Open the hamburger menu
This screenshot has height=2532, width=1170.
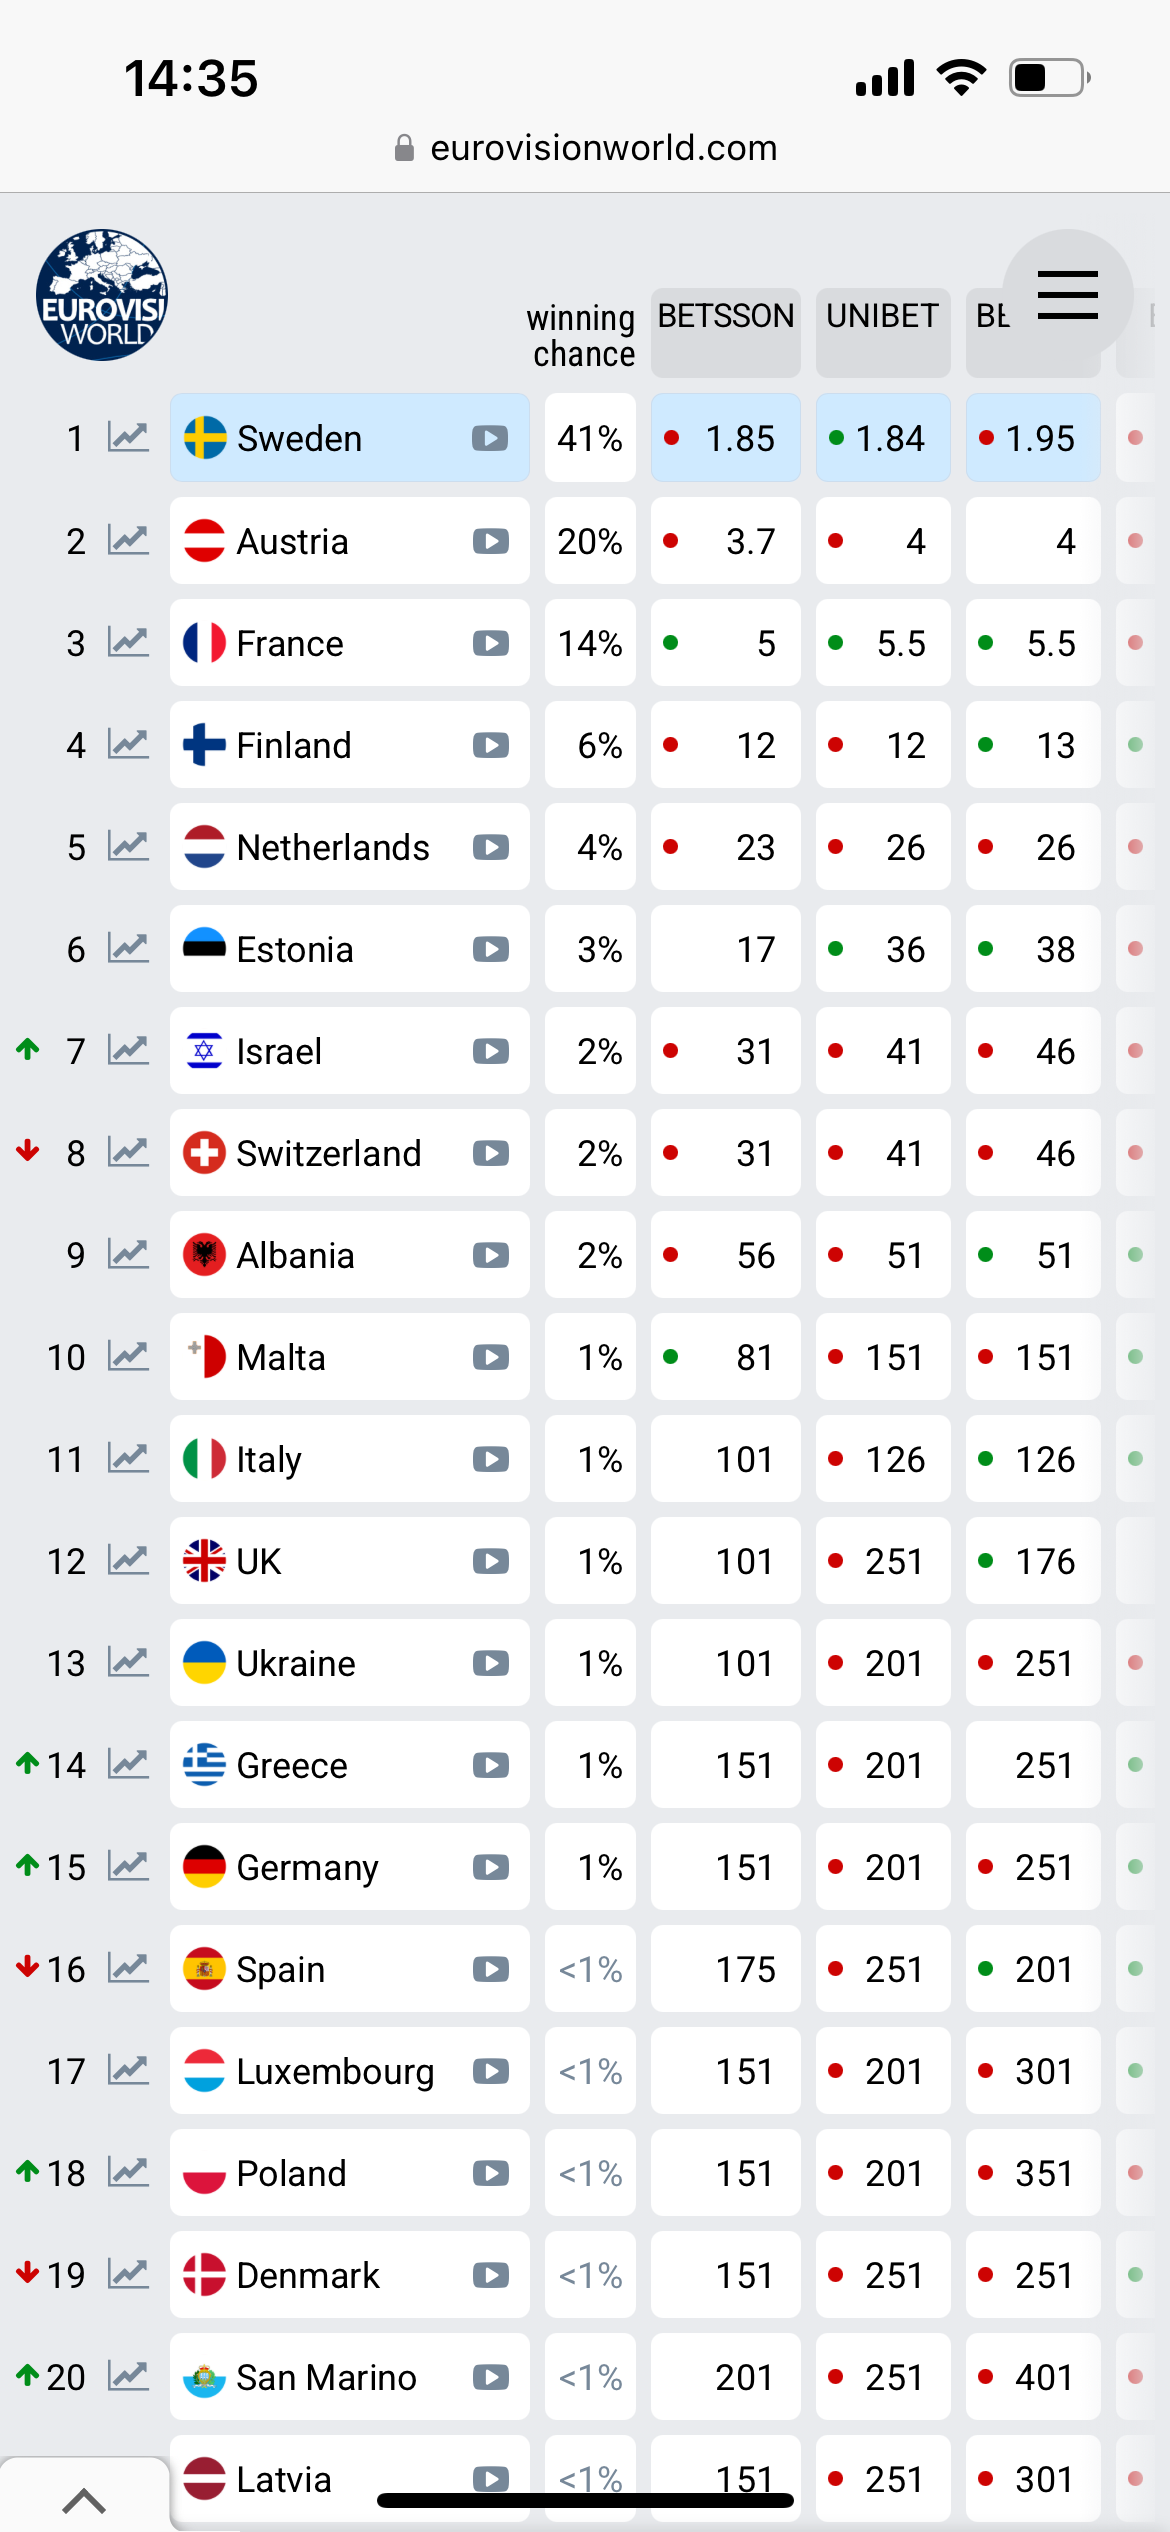pos(1067,295)
